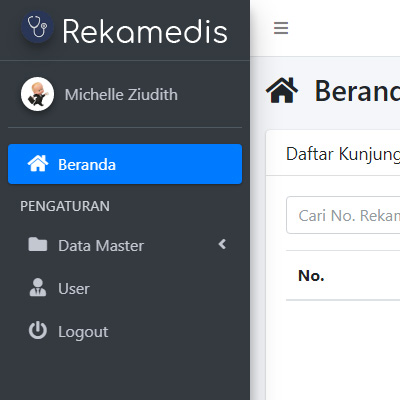This screenshot has height=400, width=400.
Task: Expand Data Master using the chevron arrow
Action: click(x=222, y=244)
